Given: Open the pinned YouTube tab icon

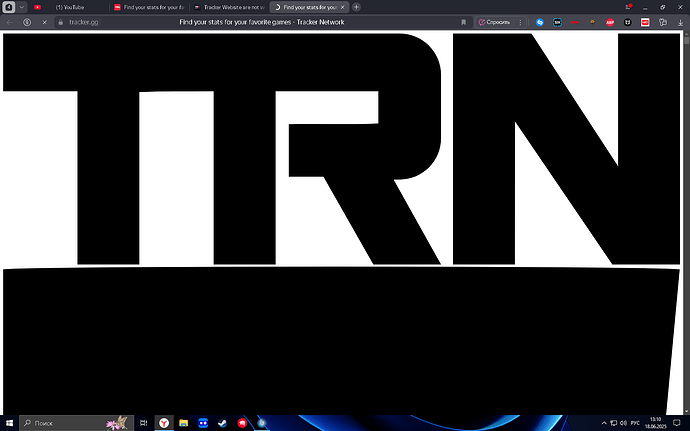Looking at the screenshot, I should pos(37,7).
